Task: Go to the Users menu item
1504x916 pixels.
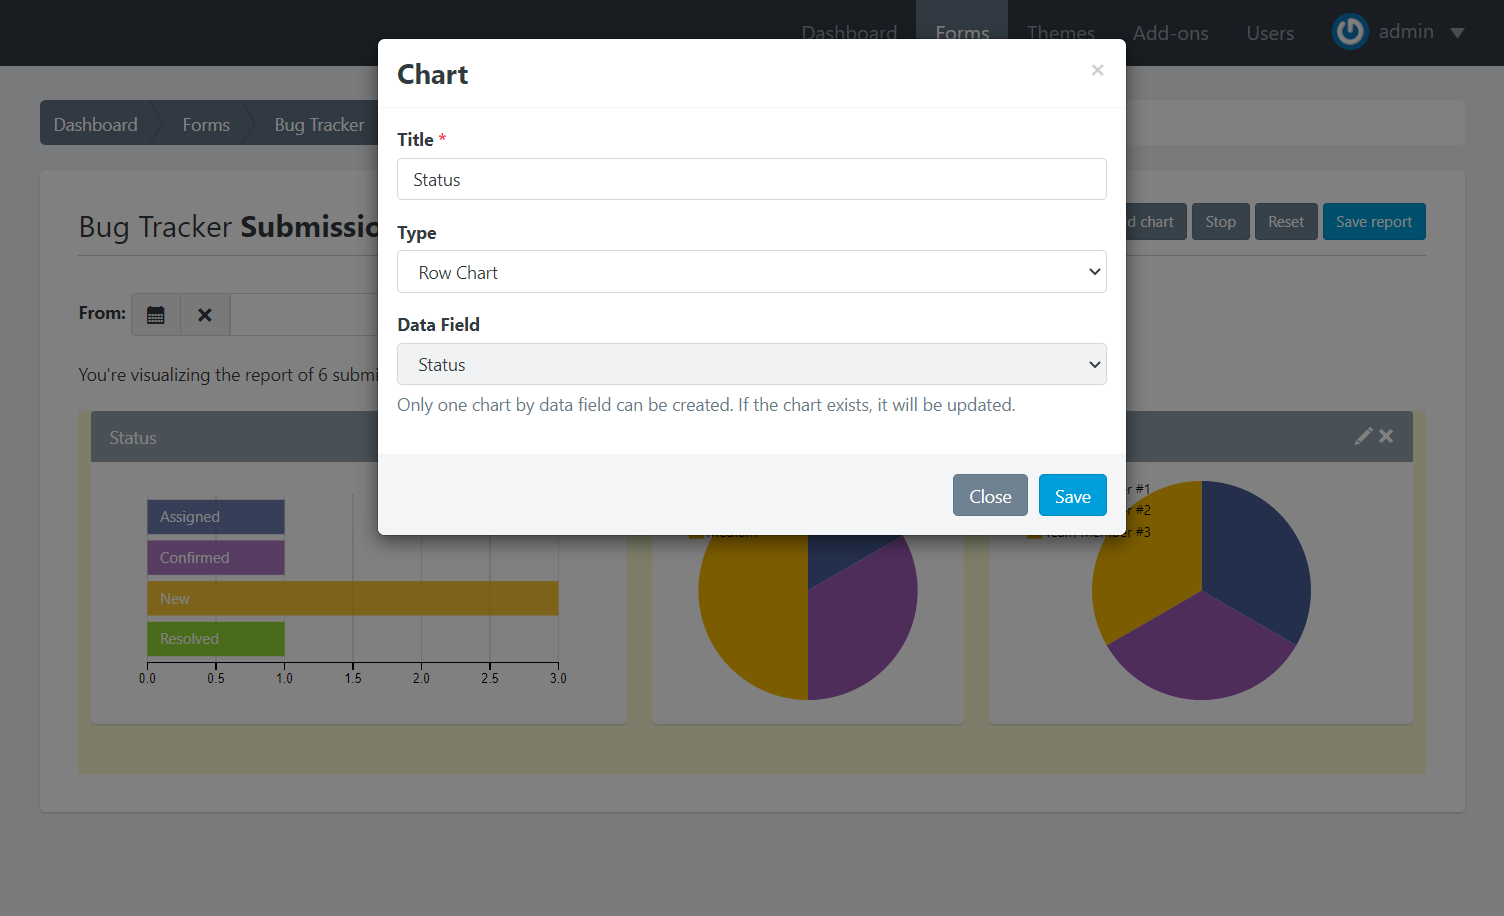Action: point(1270,33)
